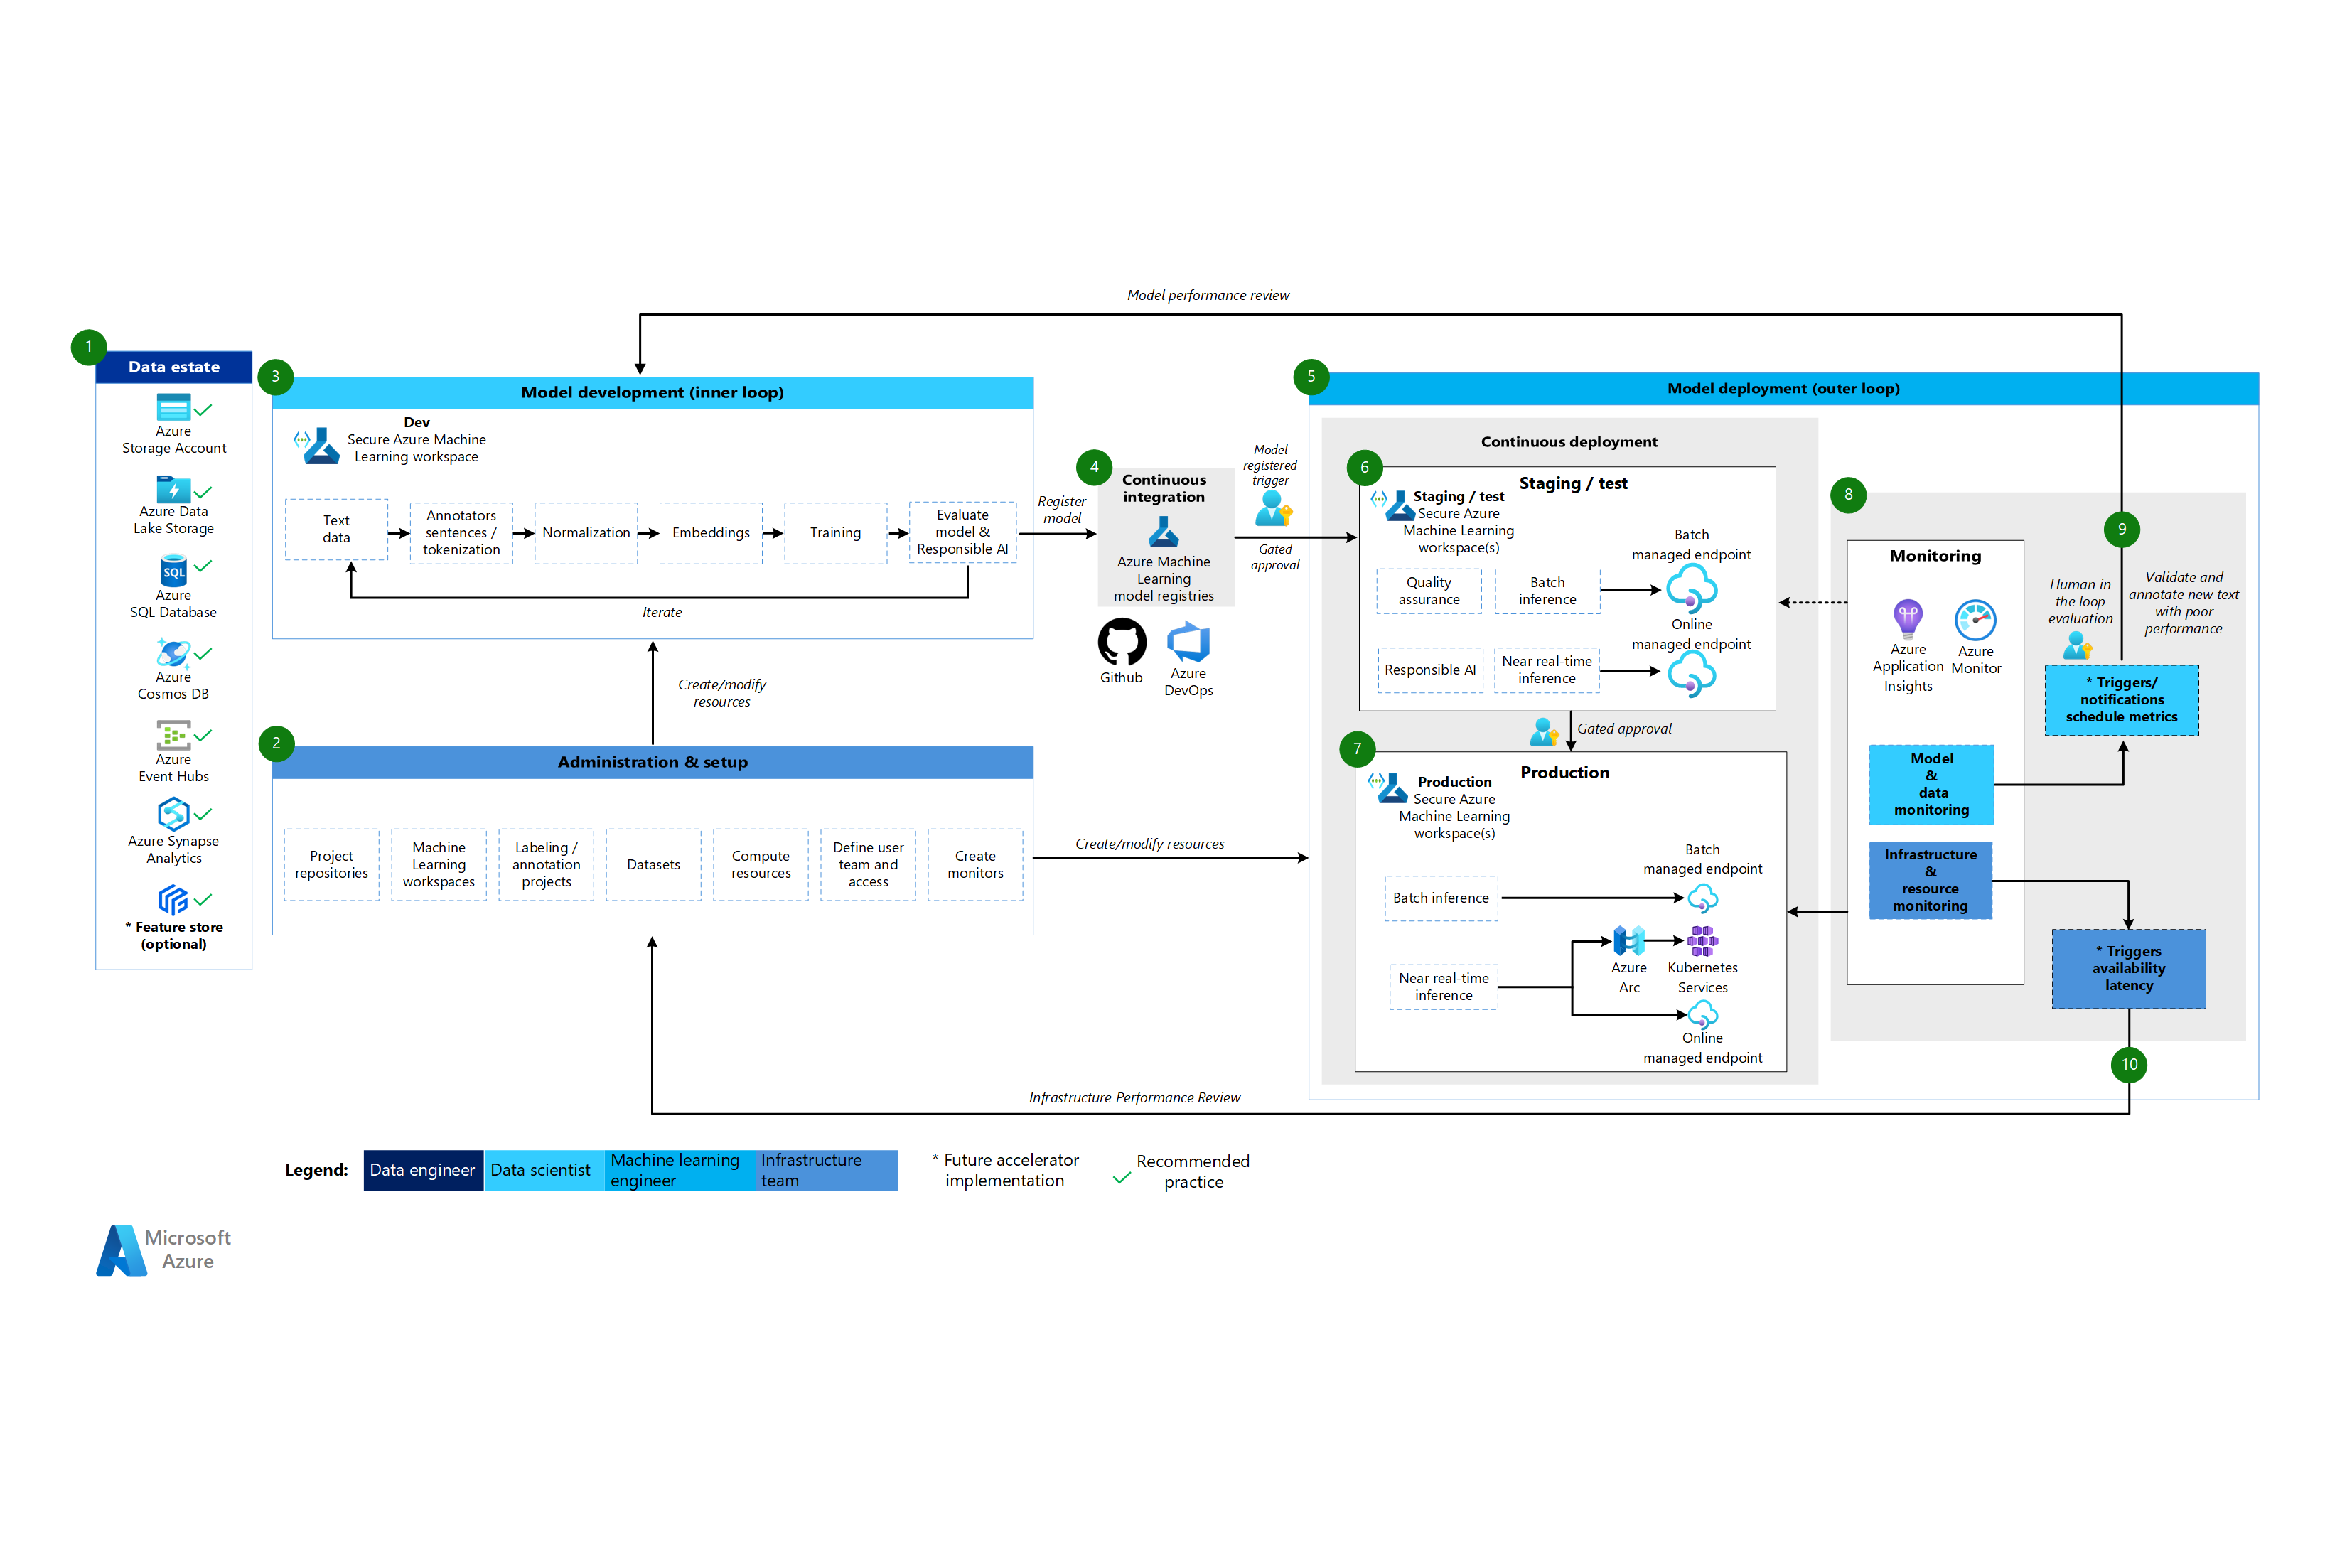This screenshot has height=1568, width=2352.
Task: Click the Recommended practice checkmark in legend
Action: pyautogui.click(x=1122, y=1178)
